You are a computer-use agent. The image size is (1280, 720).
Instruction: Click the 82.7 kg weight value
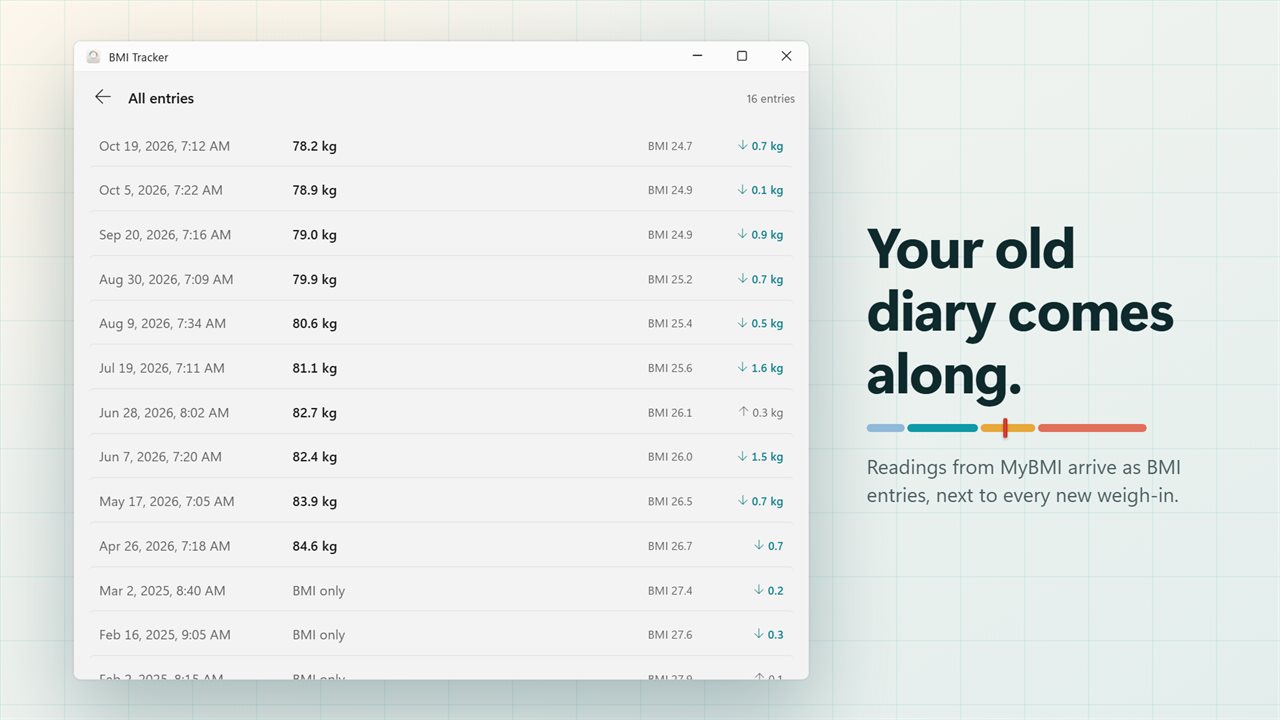(314, 412)
